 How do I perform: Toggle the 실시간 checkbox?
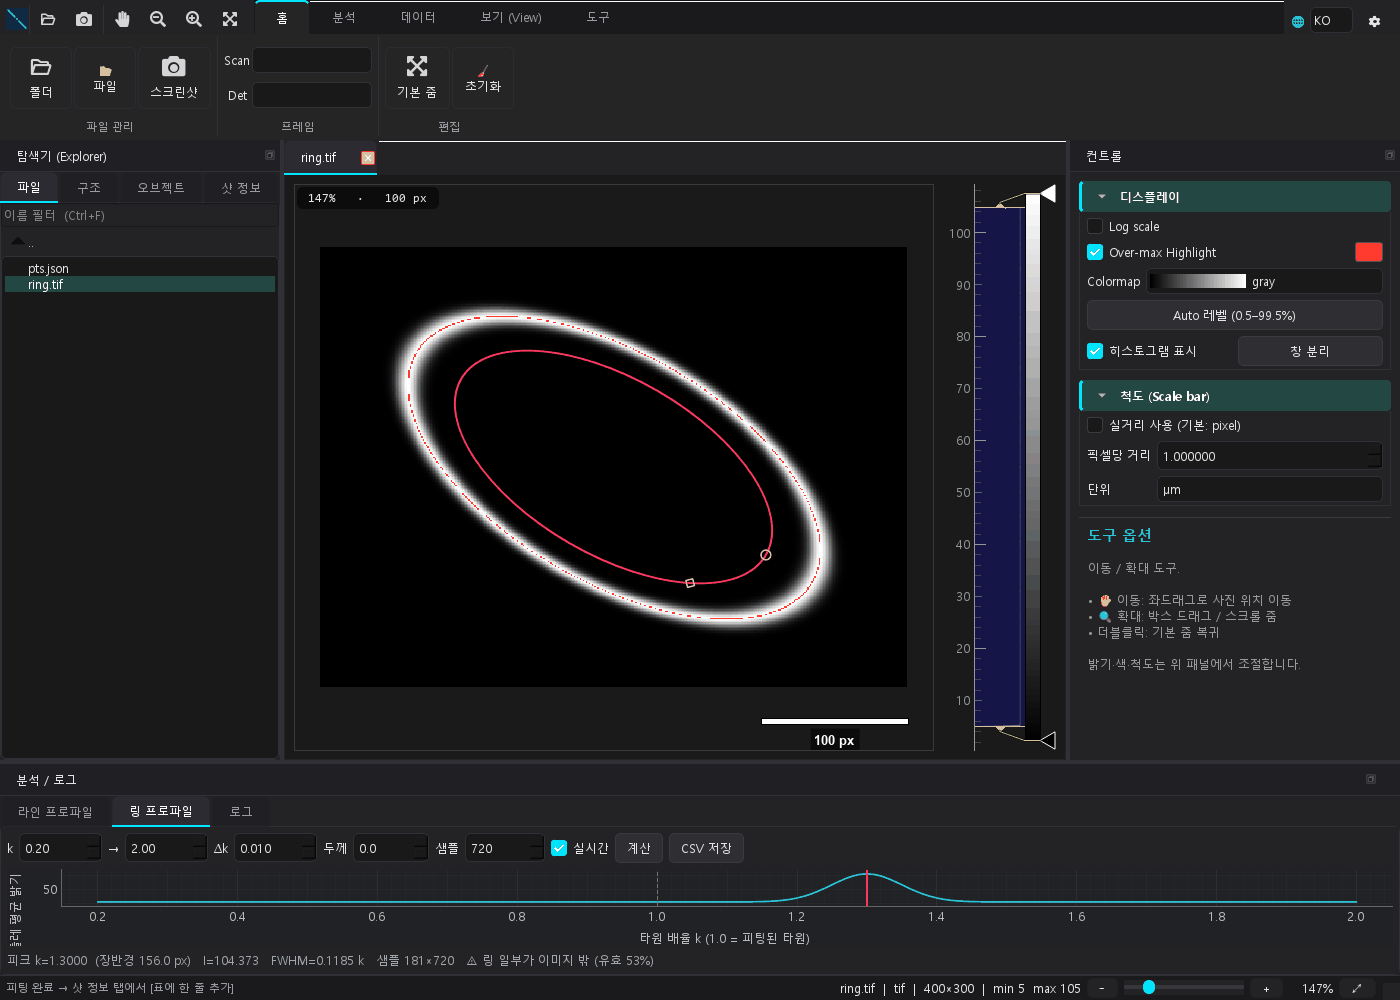point(559,848)
